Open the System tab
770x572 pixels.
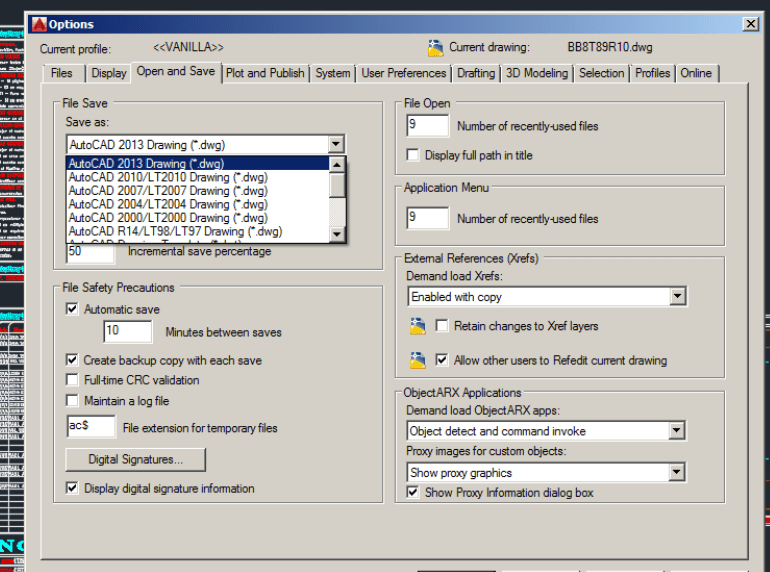333,73
